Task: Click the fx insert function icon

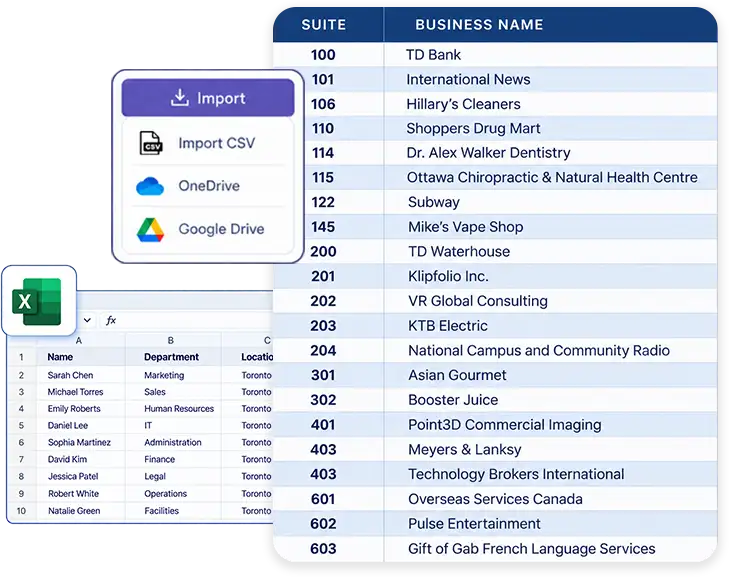Action: 111,320
